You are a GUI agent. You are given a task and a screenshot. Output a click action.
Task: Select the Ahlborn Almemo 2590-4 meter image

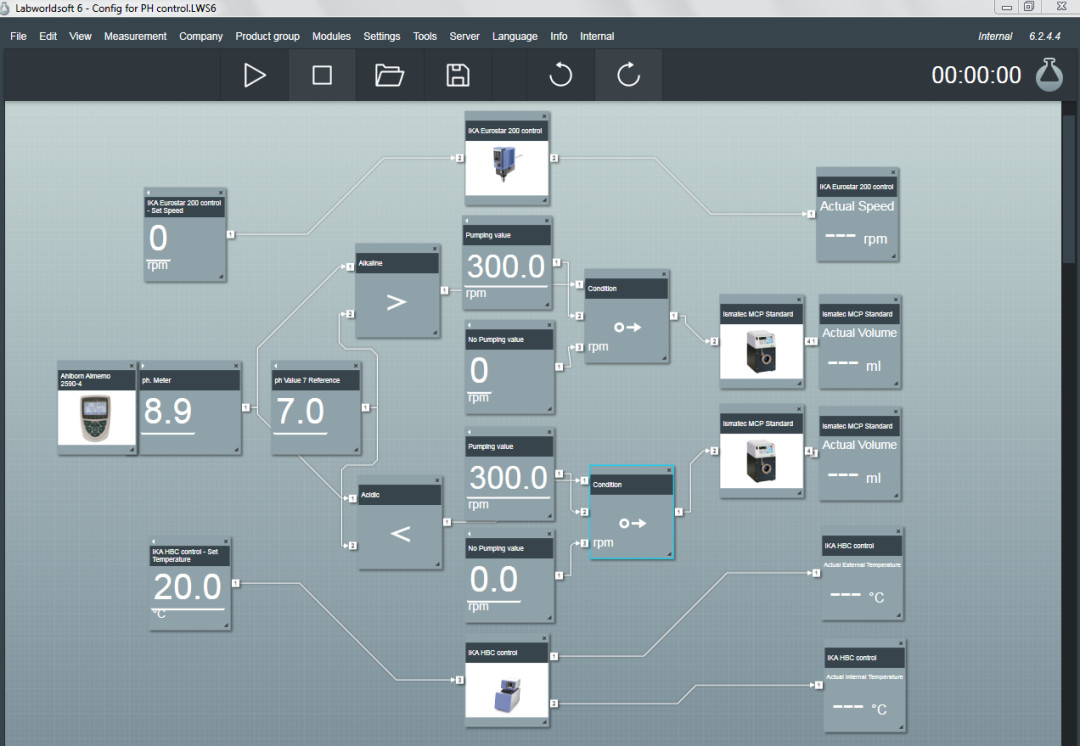(96, 418)
